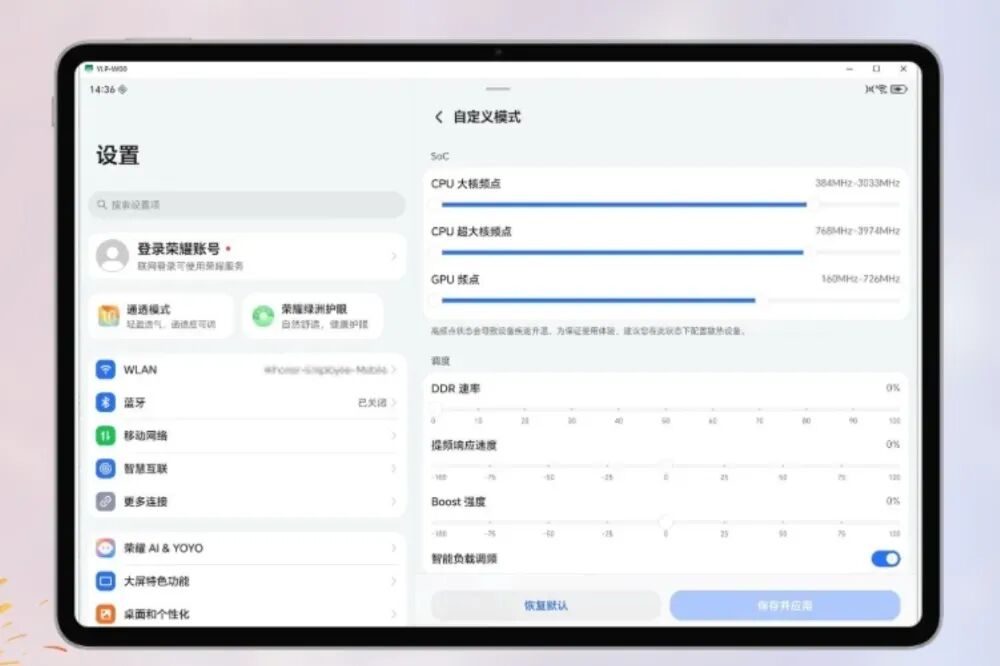Expand 移动网络 row chevron
The image size is (1000, 666).
[393, 436]
